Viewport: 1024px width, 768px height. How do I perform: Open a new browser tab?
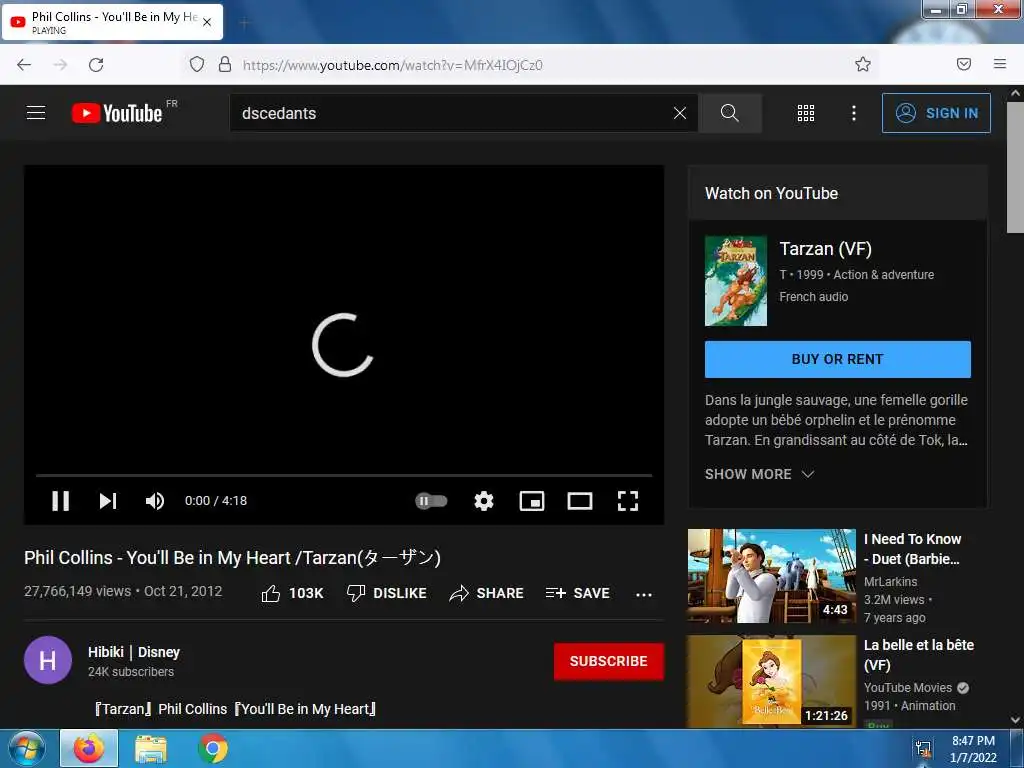point(244,24)
